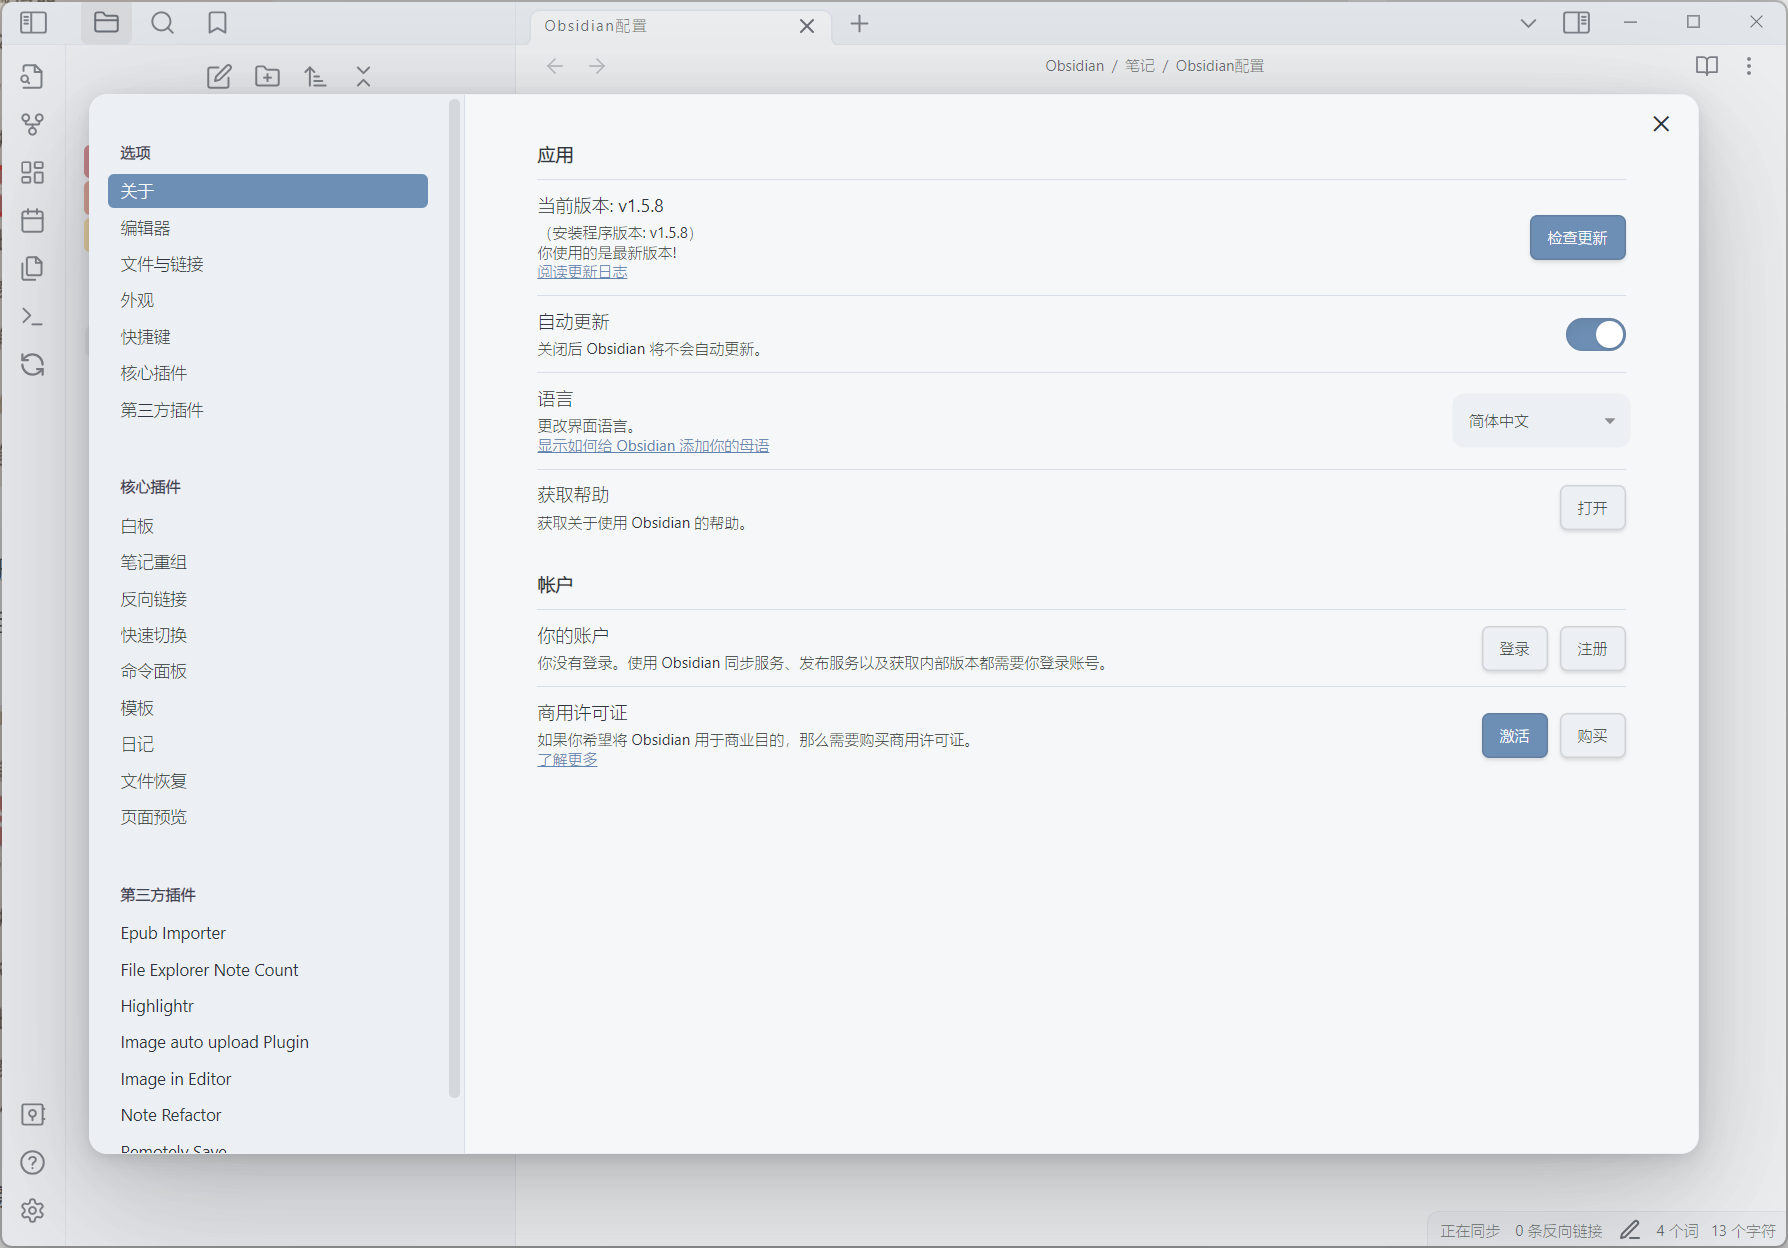
Task: Click the 打开 help button
Action: point(1592,508)
